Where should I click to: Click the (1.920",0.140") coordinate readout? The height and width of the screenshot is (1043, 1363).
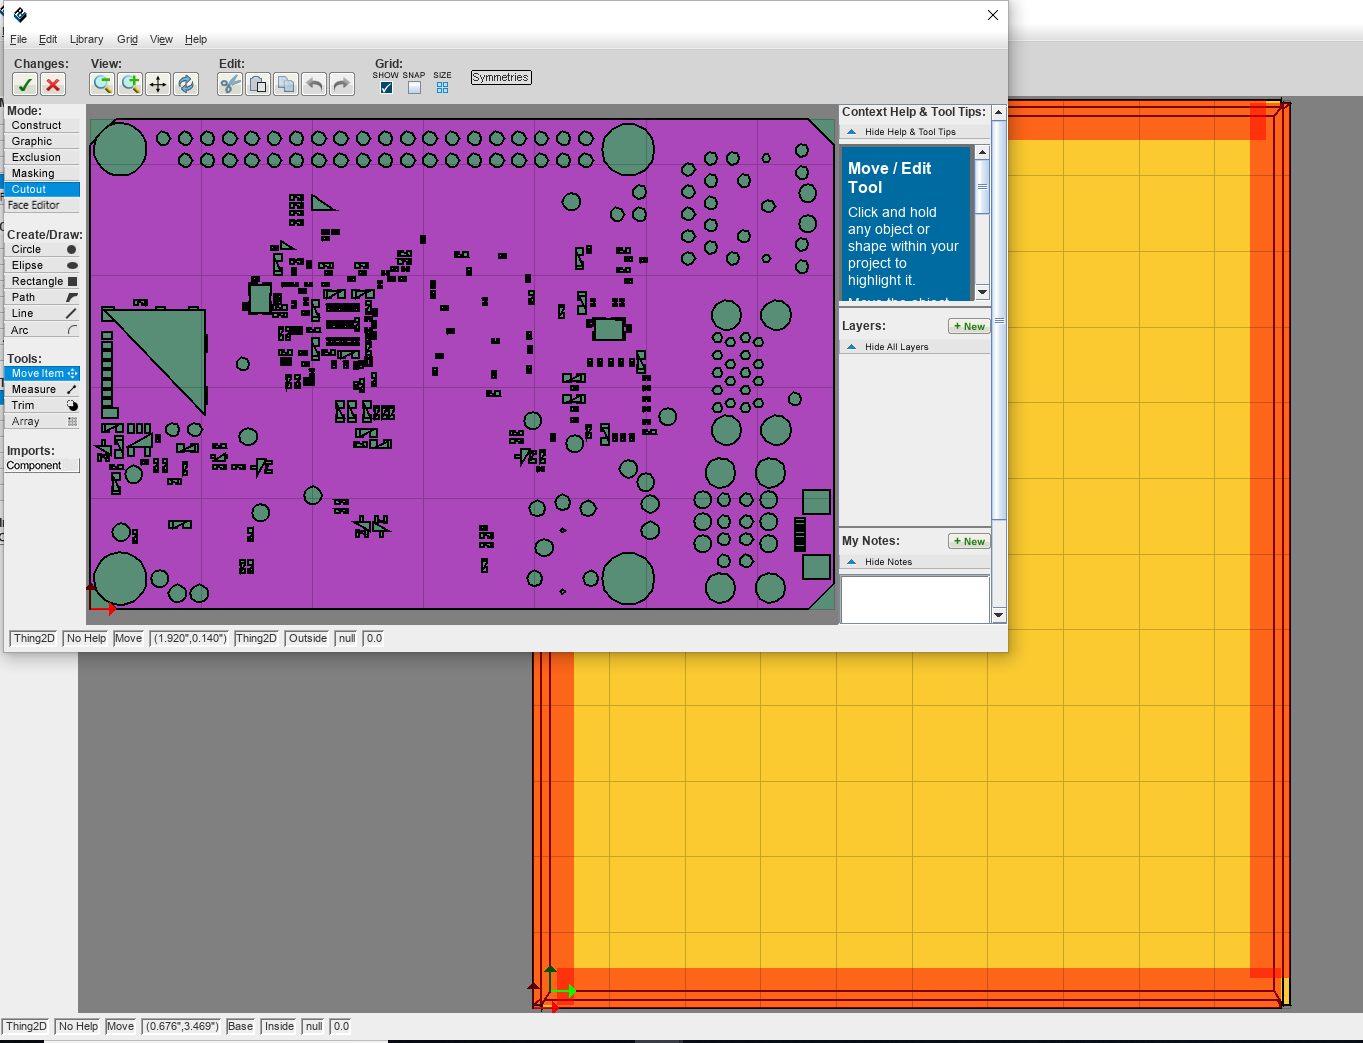coord(190,638)
